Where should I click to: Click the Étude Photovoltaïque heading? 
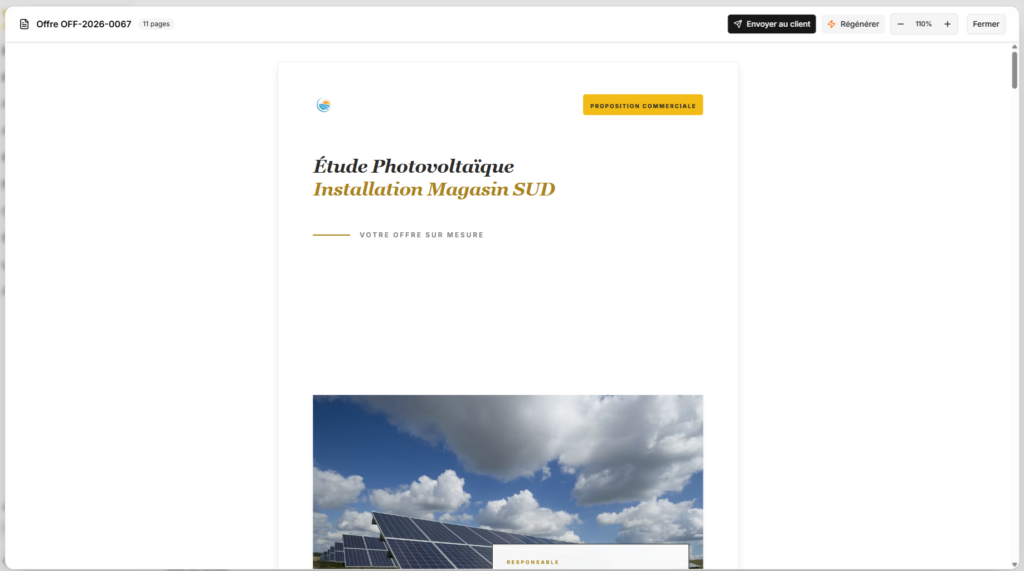pyautogui.click(x=413, y=167)
